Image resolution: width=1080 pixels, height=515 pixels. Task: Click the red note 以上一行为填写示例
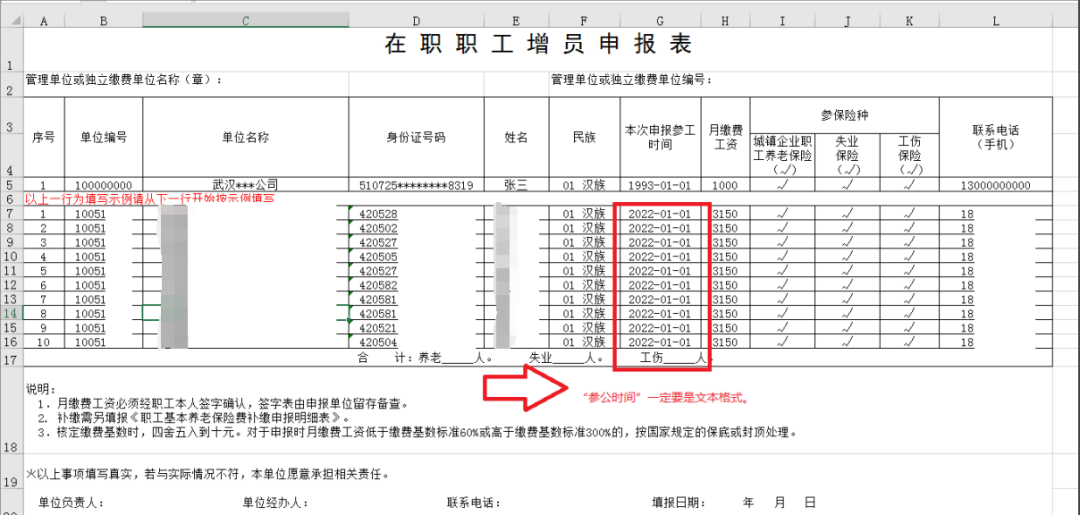149,199
